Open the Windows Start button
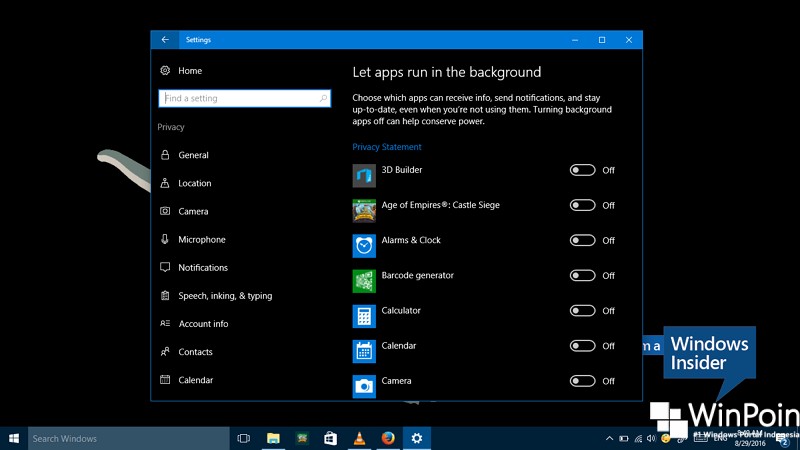 tap(14, 438)
